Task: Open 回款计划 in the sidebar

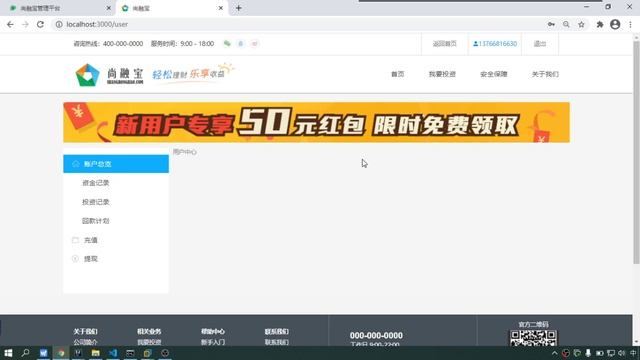Action: click(96, 221)
